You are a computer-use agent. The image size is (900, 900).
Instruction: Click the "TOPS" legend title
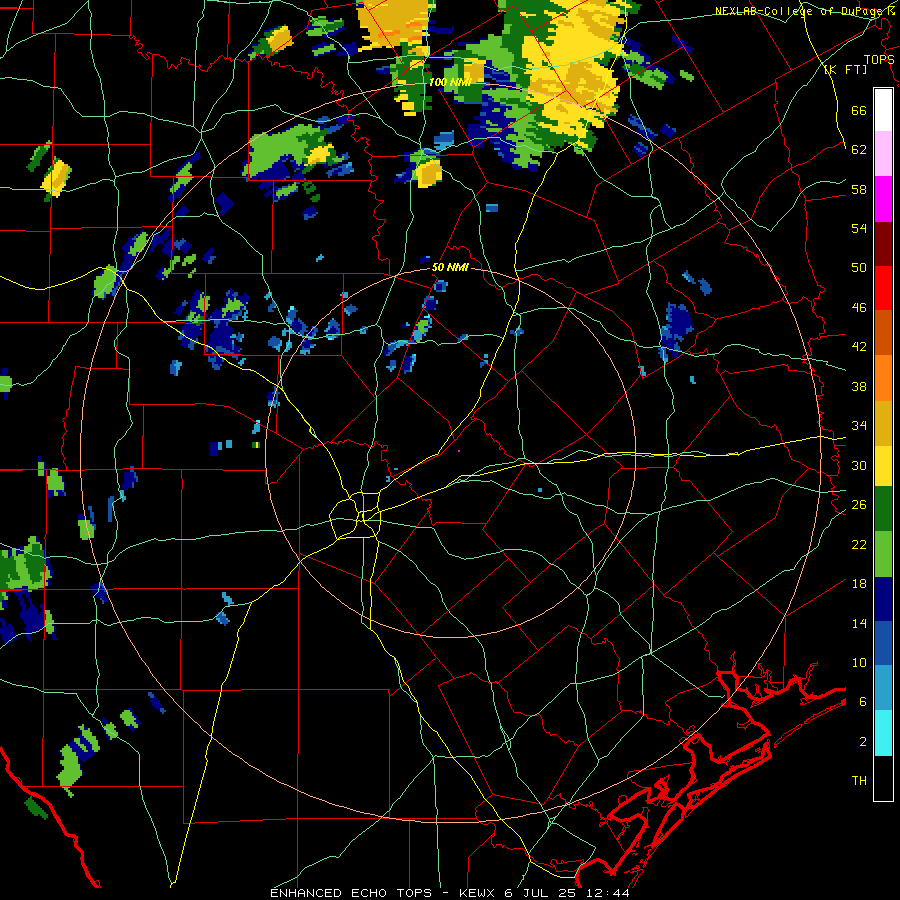(x=879, y=59)
